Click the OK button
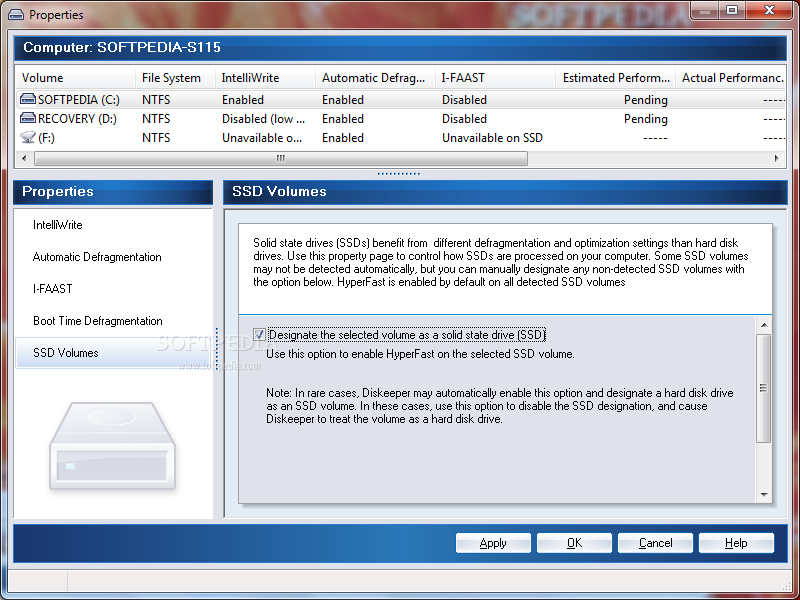Viewport: 800px width, 600px height. click(574, 543)
